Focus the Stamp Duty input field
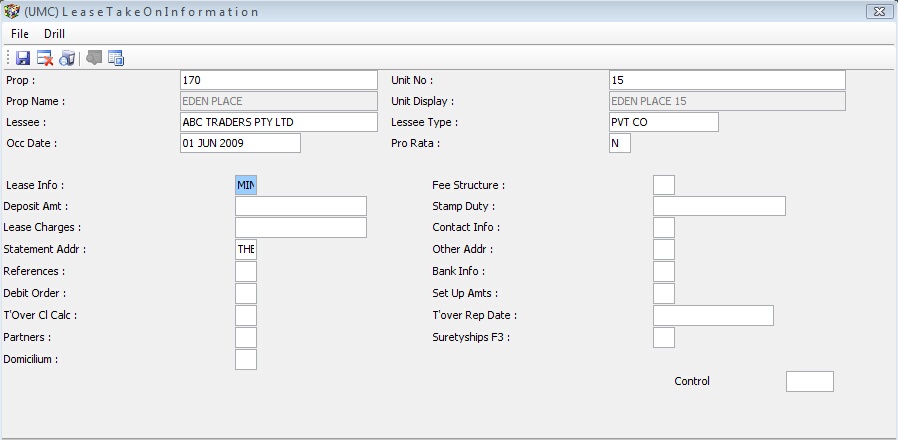Viewport: 898px width, 440px height. [718, 206]
